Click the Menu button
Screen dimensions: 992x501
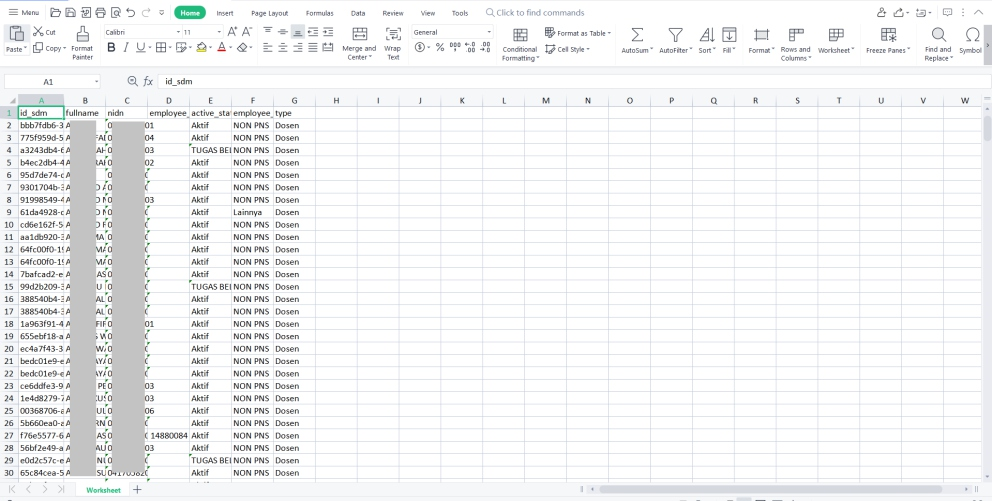click(x=24, y=13)
